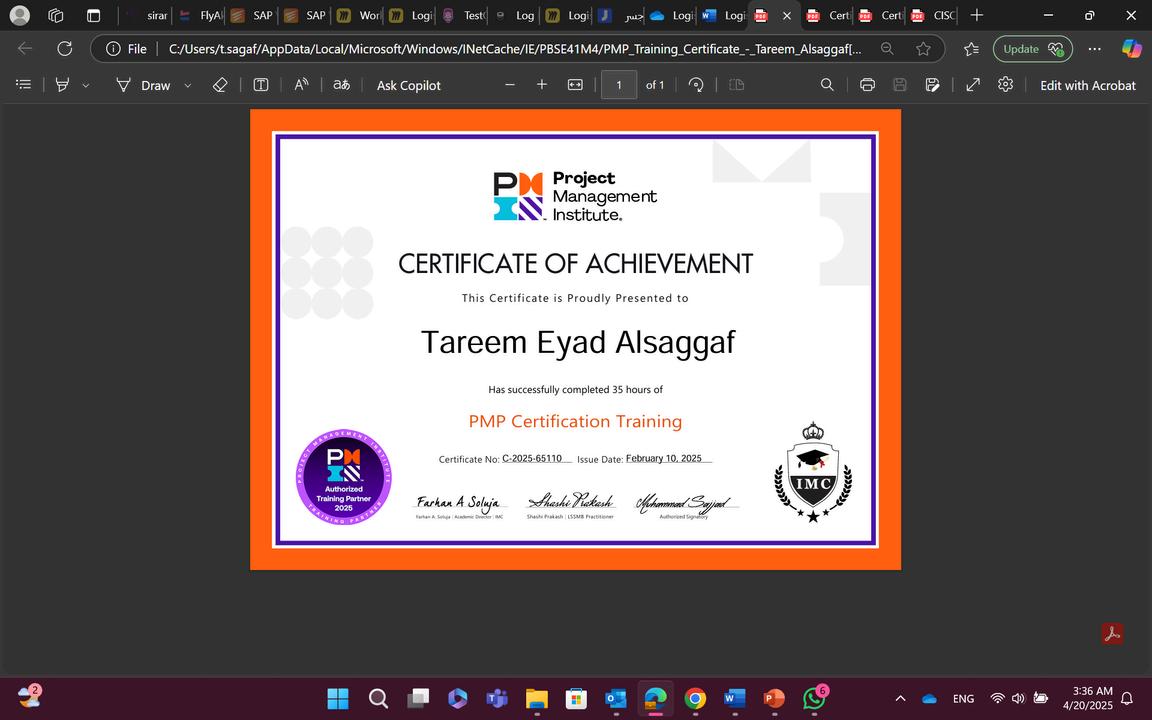1152x720 pixels.
Task: Open the Favorites list
Action: tap(971, 48)
